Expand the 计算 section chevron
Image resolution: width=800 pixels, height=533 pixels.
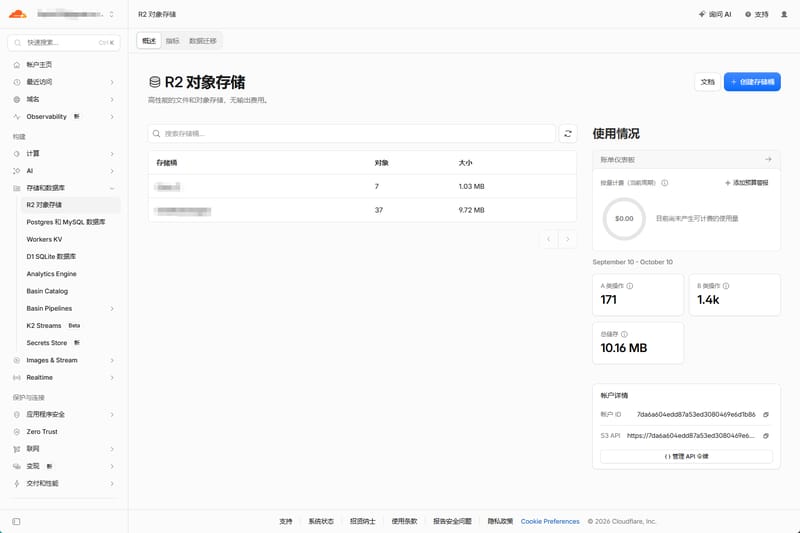[x=112, y=154]
